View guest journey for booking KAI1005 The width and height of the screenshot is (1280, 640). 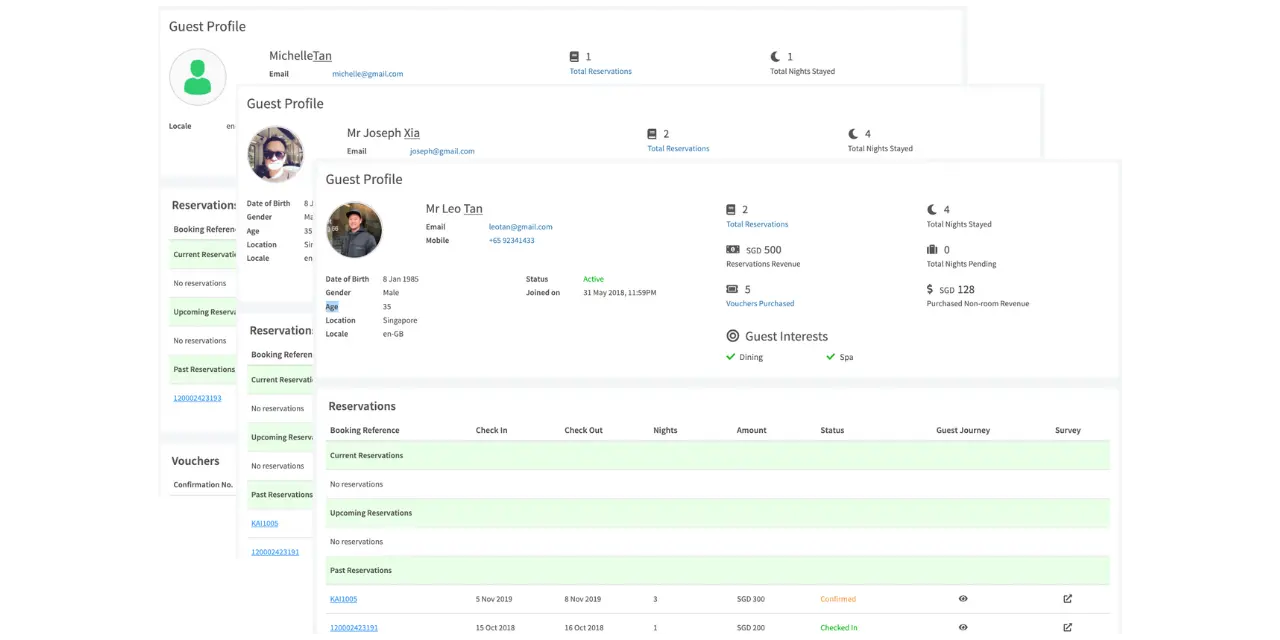[963, 599]
